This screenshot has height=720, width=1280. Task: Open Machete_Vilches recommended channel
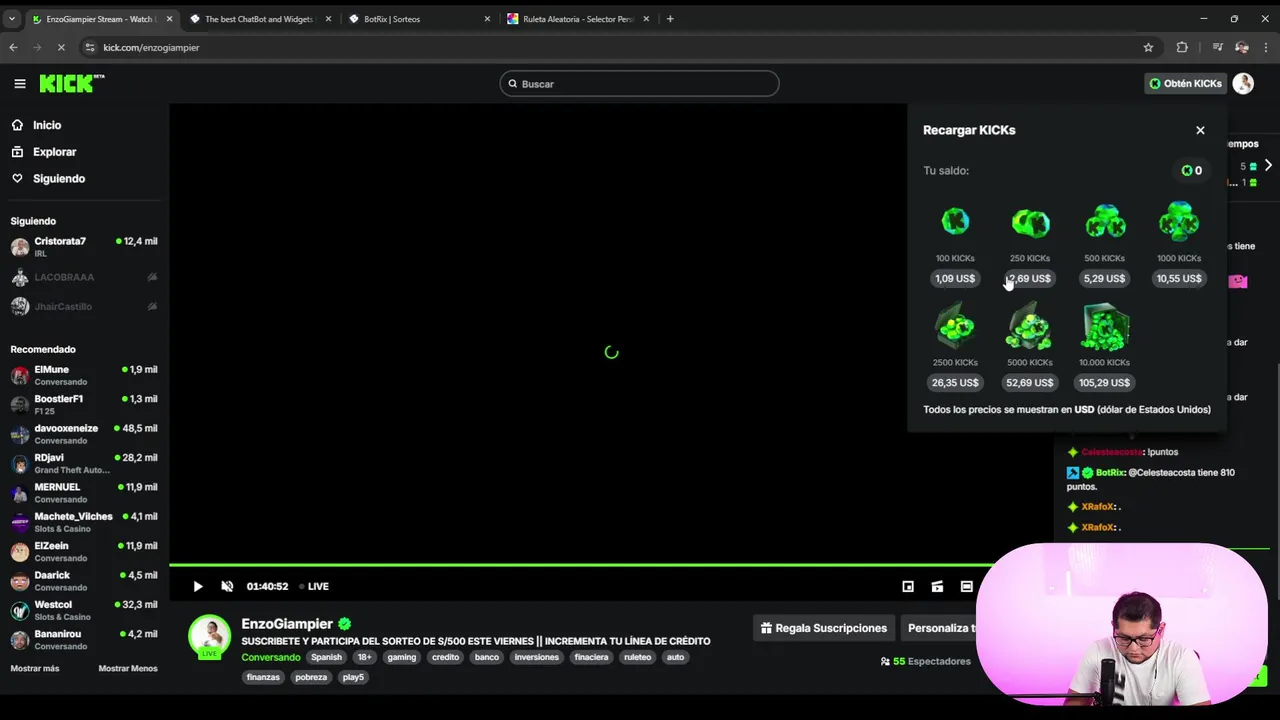tap(84, 522)
